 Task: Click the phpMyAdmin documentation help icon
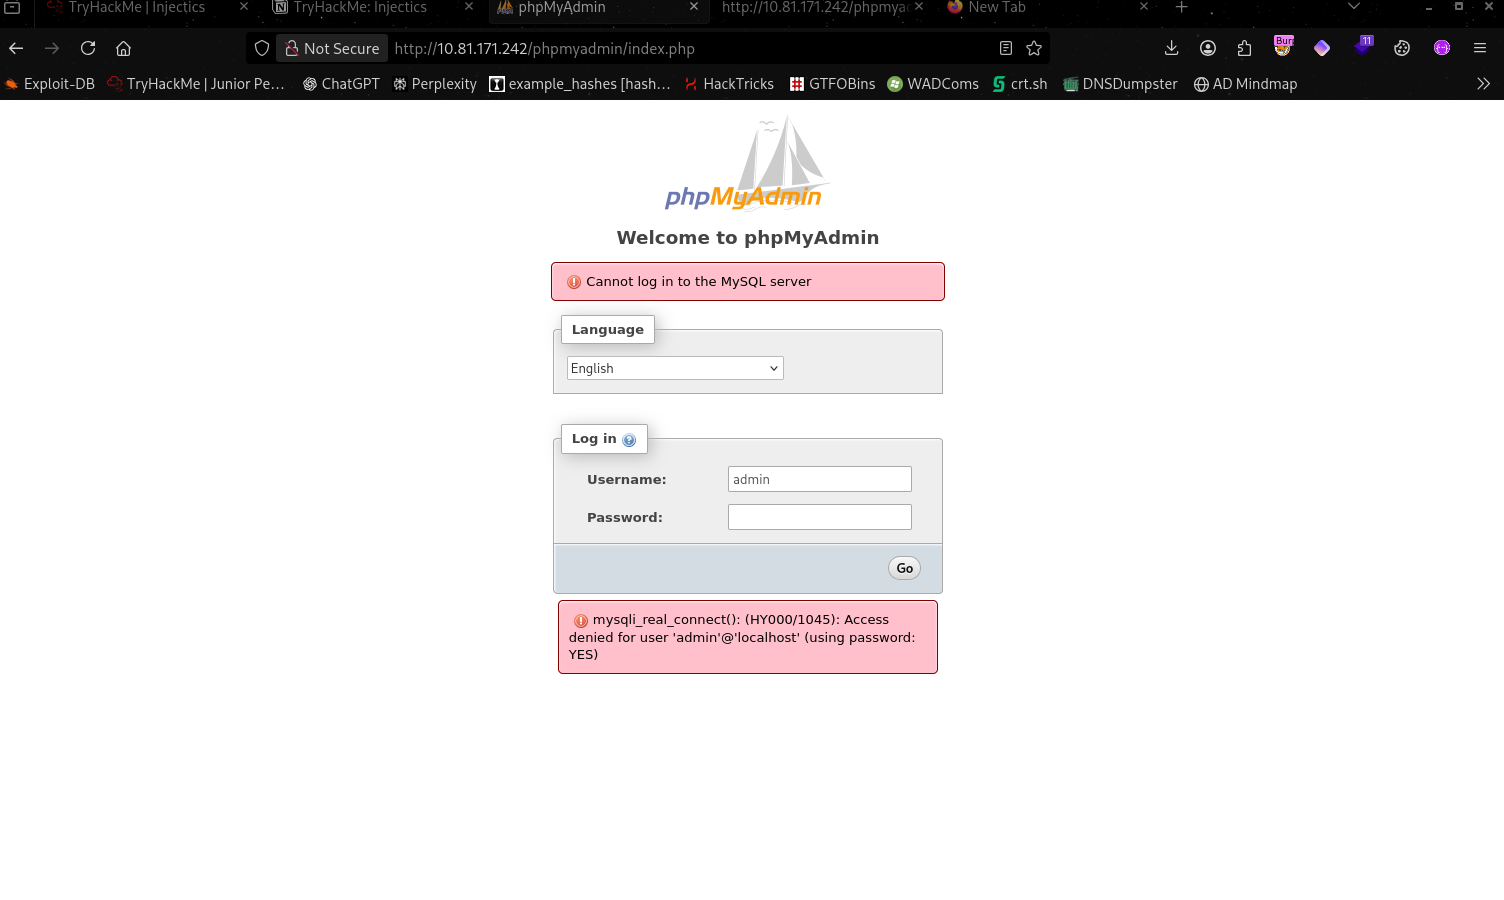coord(629,440)
